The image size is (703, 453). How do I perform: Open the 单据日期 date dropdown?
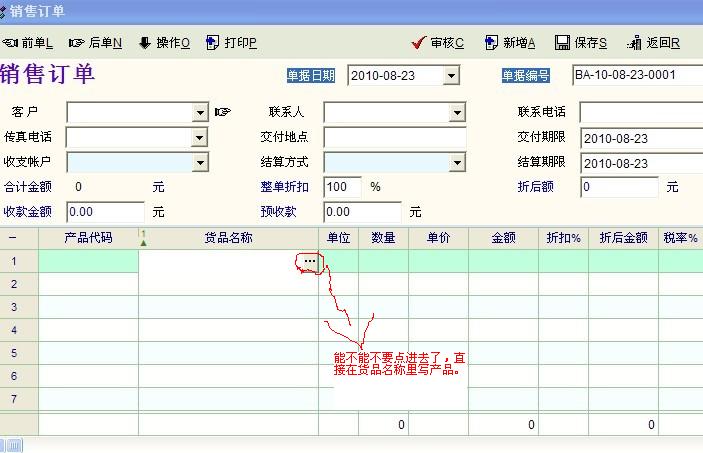coord(451,76)
